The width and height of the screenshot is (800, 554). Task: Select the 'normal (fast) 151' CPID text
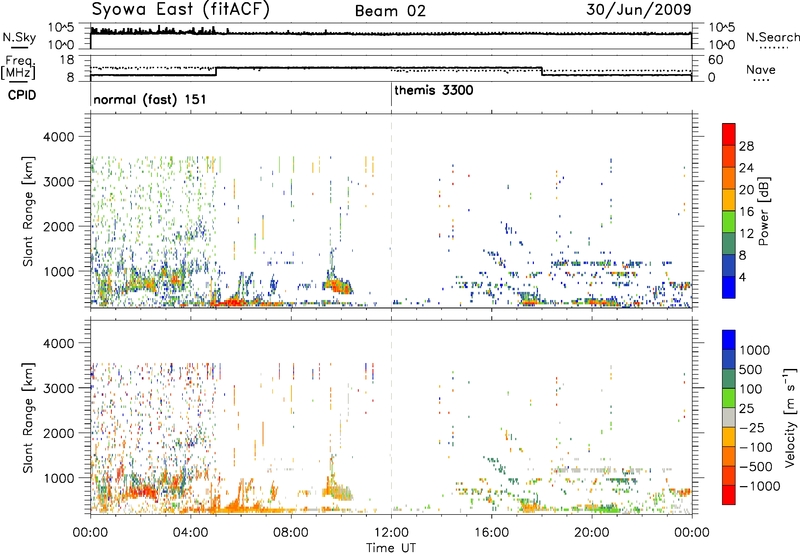(150, 99)
